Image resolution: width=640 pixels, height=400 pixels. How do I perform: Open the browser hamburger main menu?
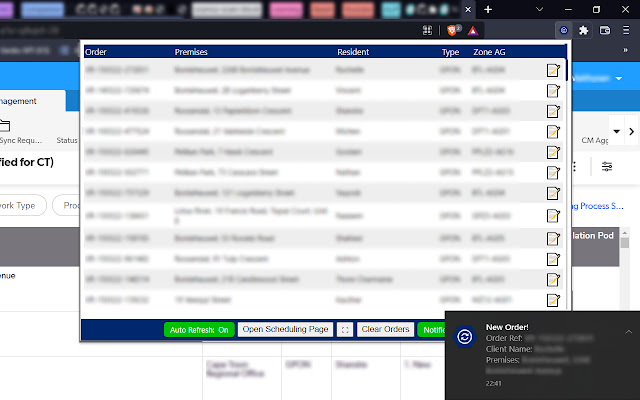click(x=626, y=30)
